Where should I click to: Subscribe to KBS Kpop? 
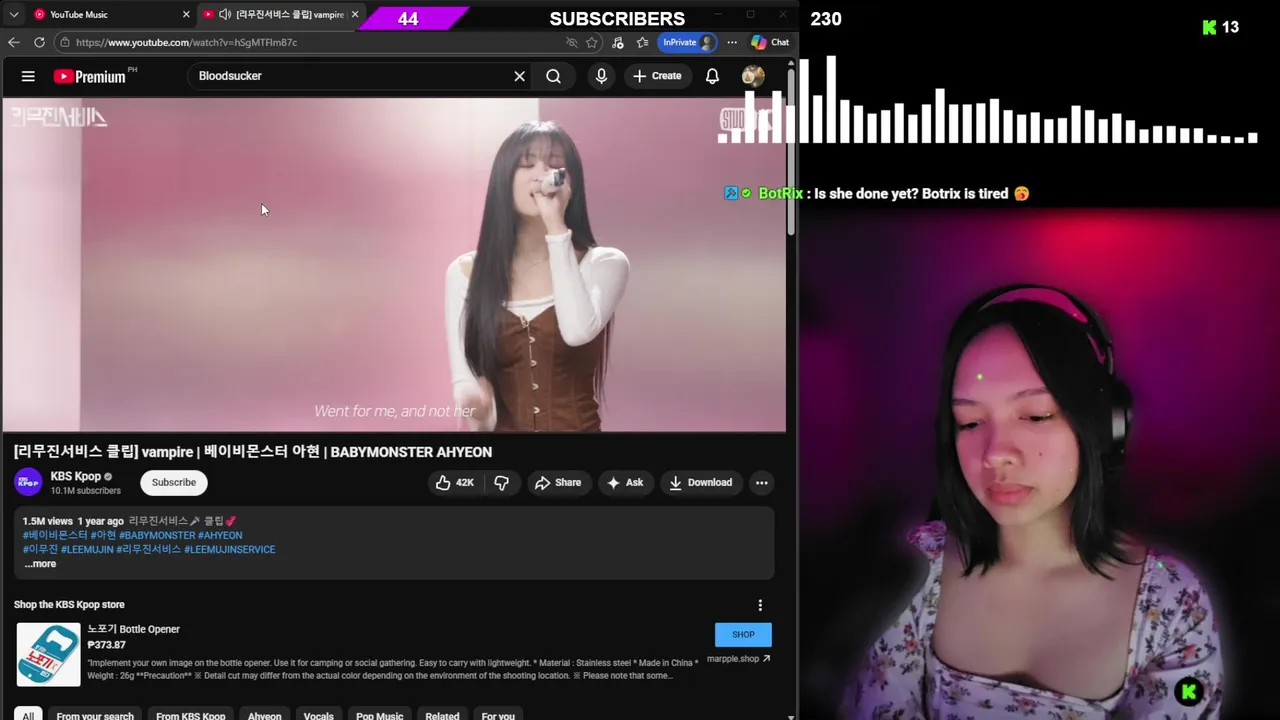tap(174, 482)
